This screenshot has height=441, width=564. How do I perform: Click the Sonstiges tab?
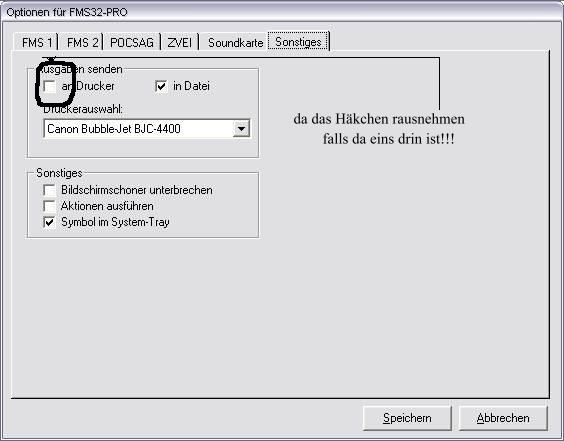[298, 42]
